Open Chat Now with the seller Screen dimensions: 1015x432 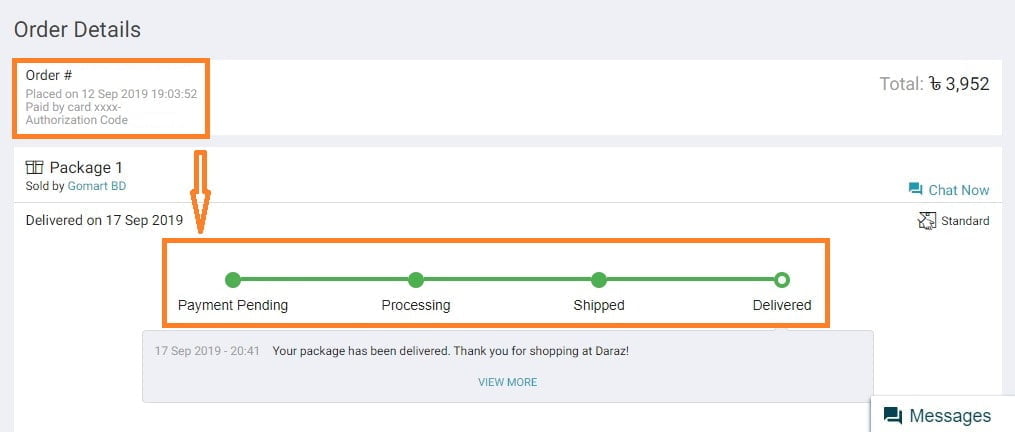tap(958, 190)
